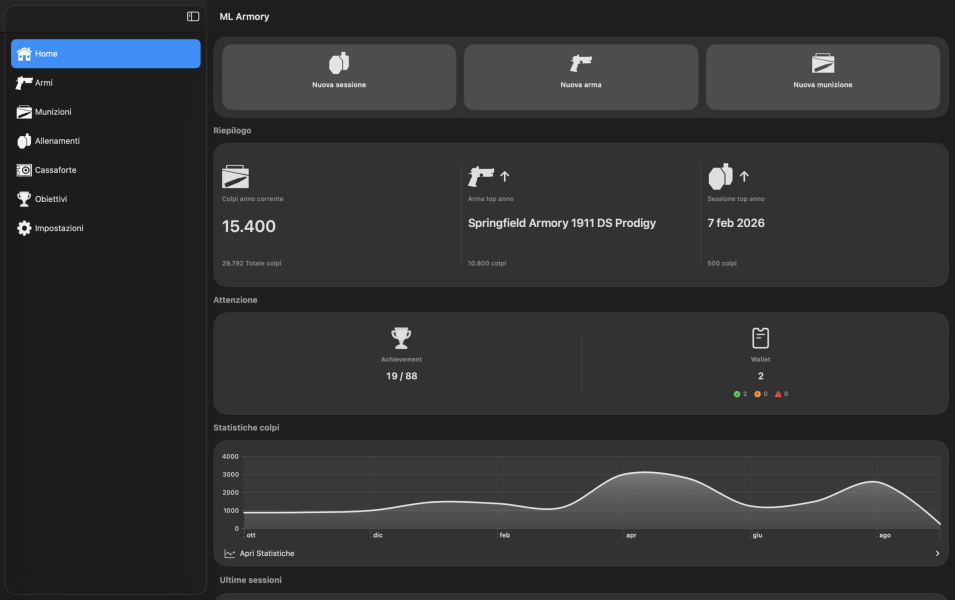This screenshot has height=600, width=955.
Task: Toggle the sidebar panel icon
Action: coord(193,16)
